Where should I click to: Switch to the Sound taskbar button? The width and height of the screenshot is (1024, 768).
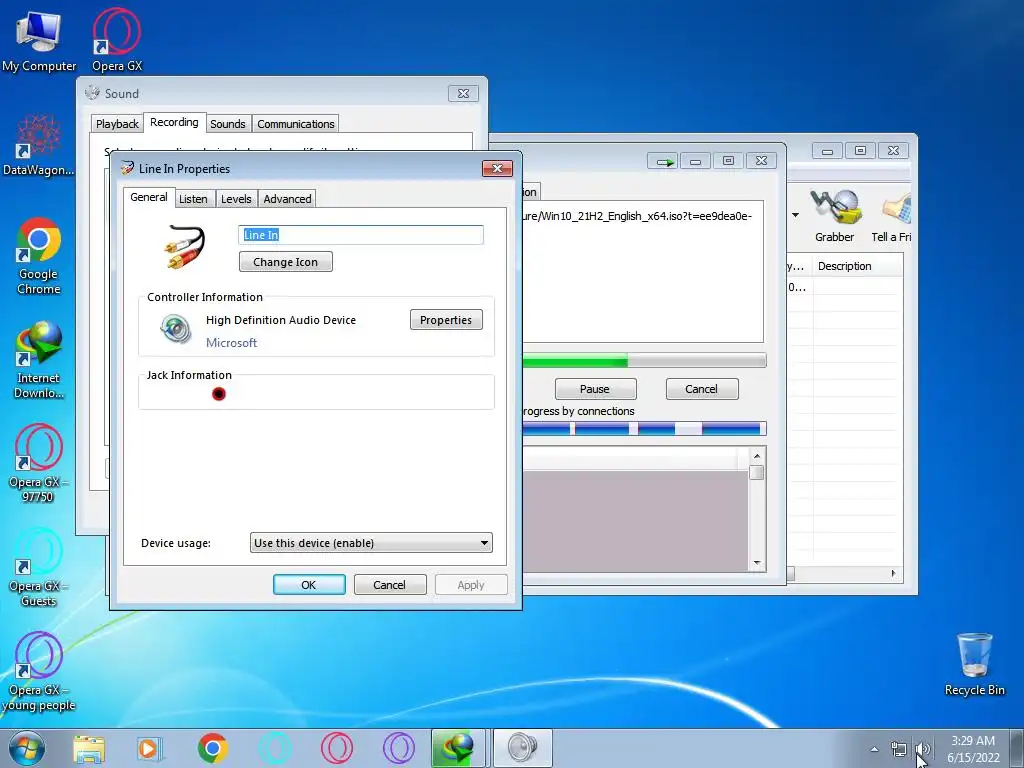tap(522, 748)
